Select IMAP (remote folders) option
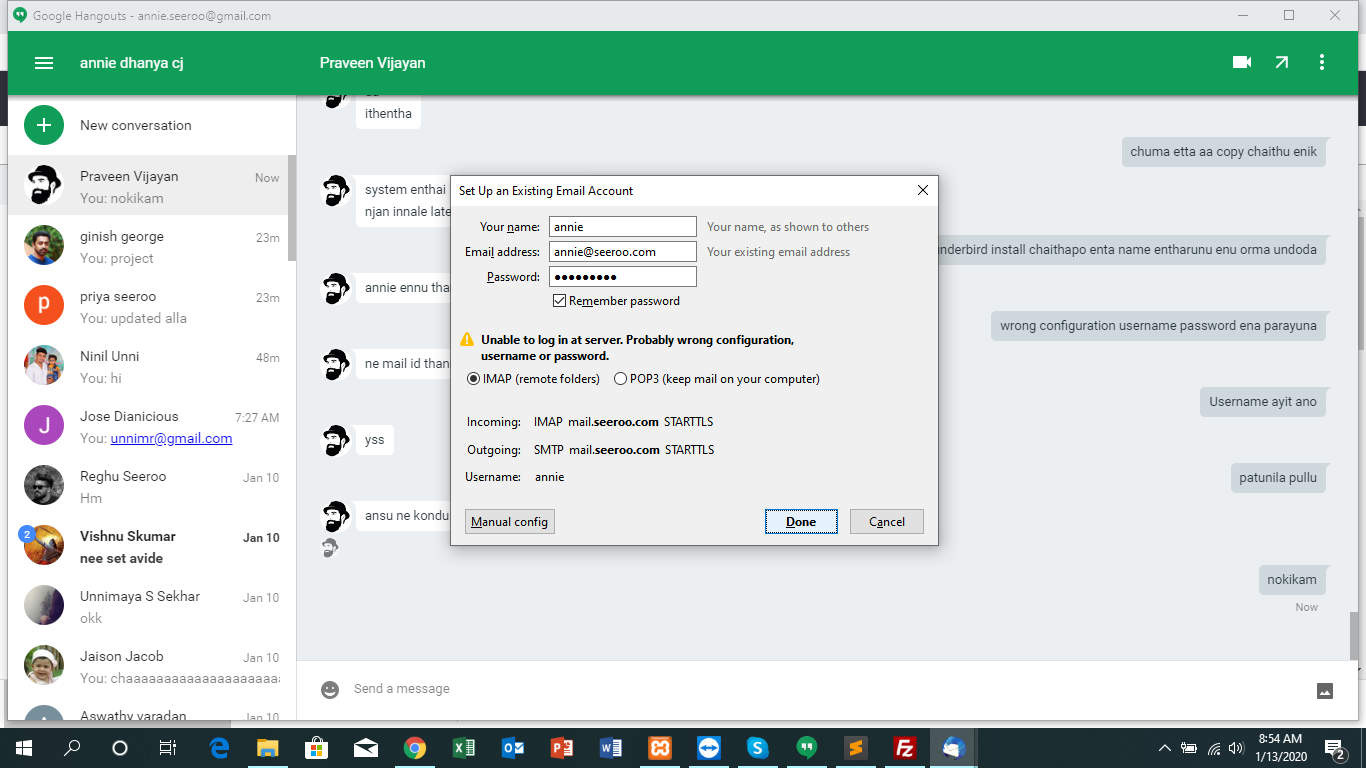 474,379
